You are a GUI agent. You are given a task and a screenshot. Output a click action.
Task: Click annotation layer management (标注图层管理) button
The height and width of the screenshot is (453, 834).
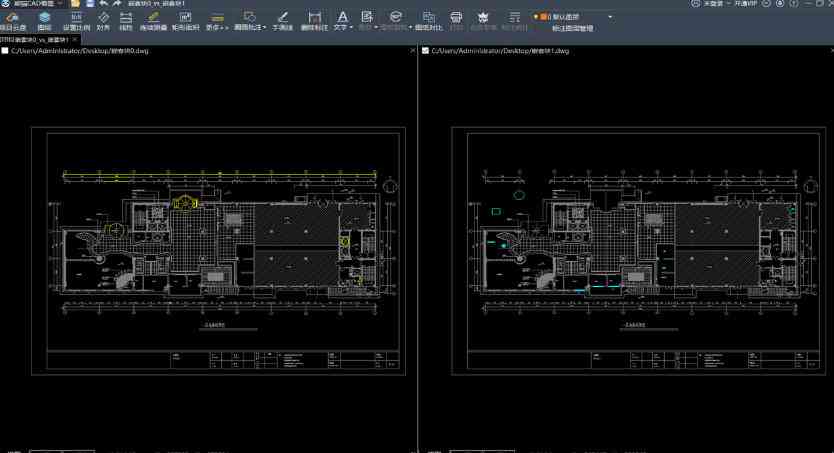click(x=572, y=28)
